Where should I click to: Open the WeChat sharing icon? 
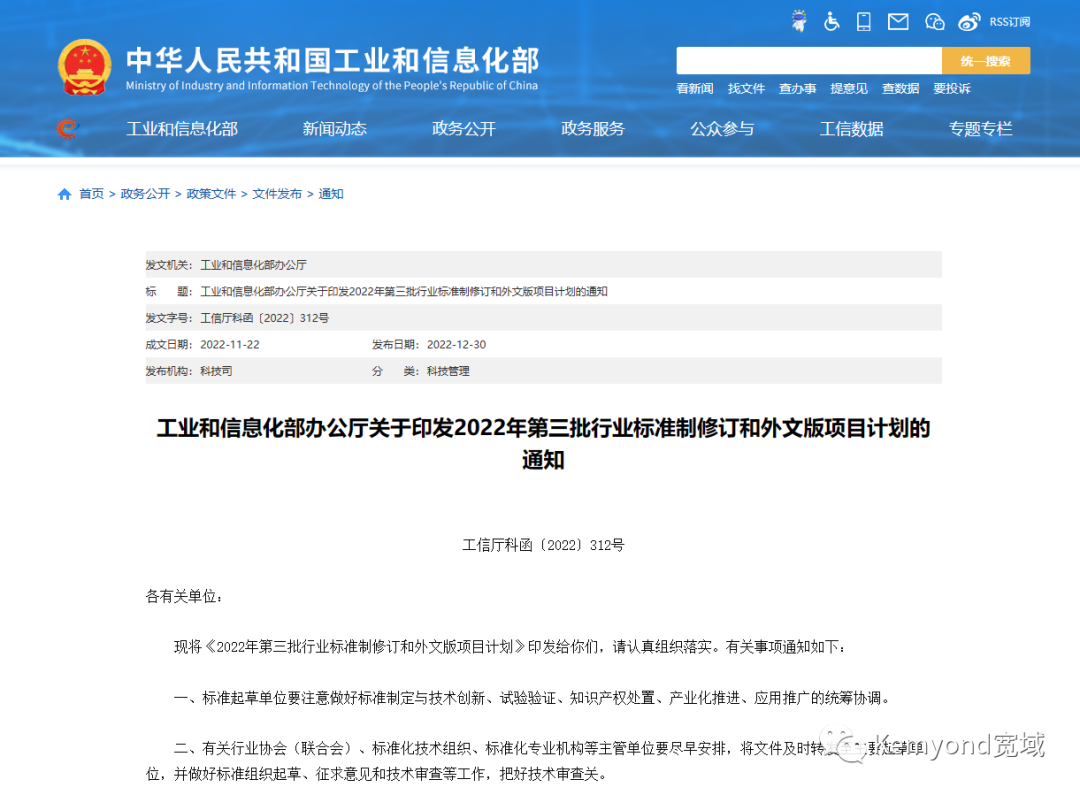click(x=934, y=20)
